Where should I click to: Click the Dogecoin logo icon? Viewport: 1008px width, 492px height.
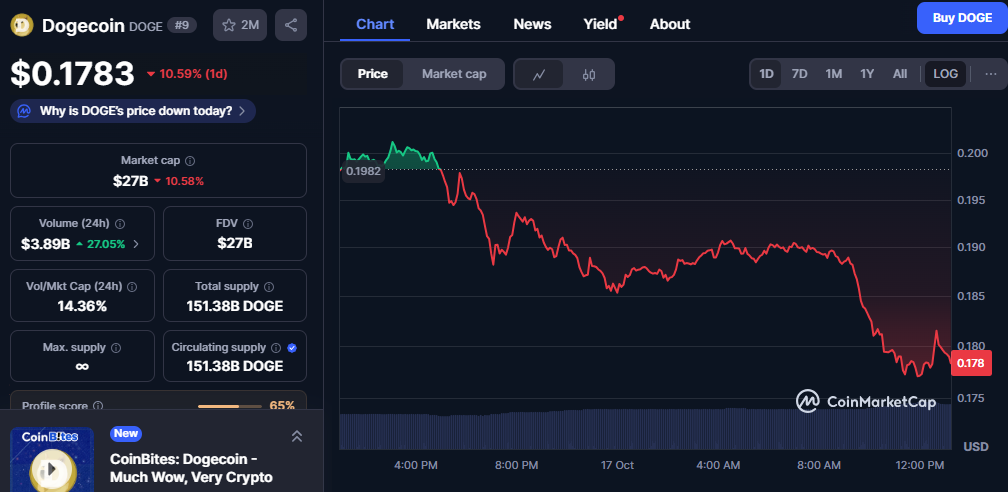(x=22, y=25)
